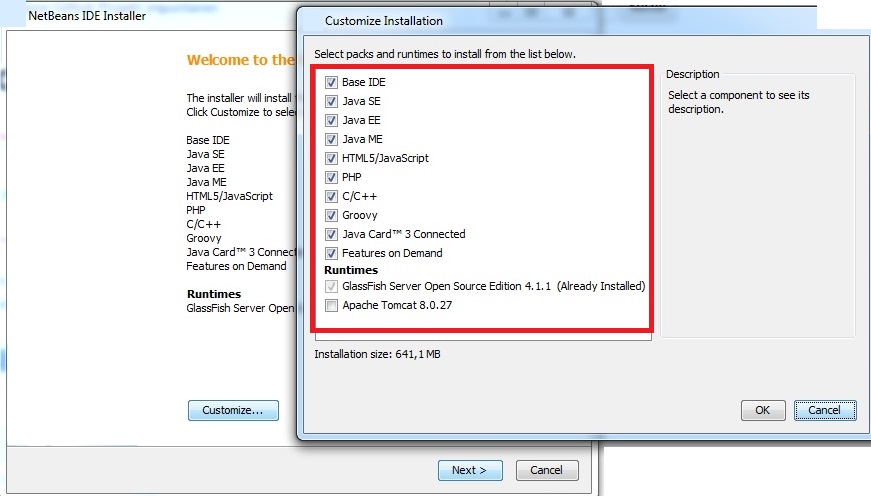
Task: Uncheck the Base IDE checkbox
Action: [x=331, y=82]
